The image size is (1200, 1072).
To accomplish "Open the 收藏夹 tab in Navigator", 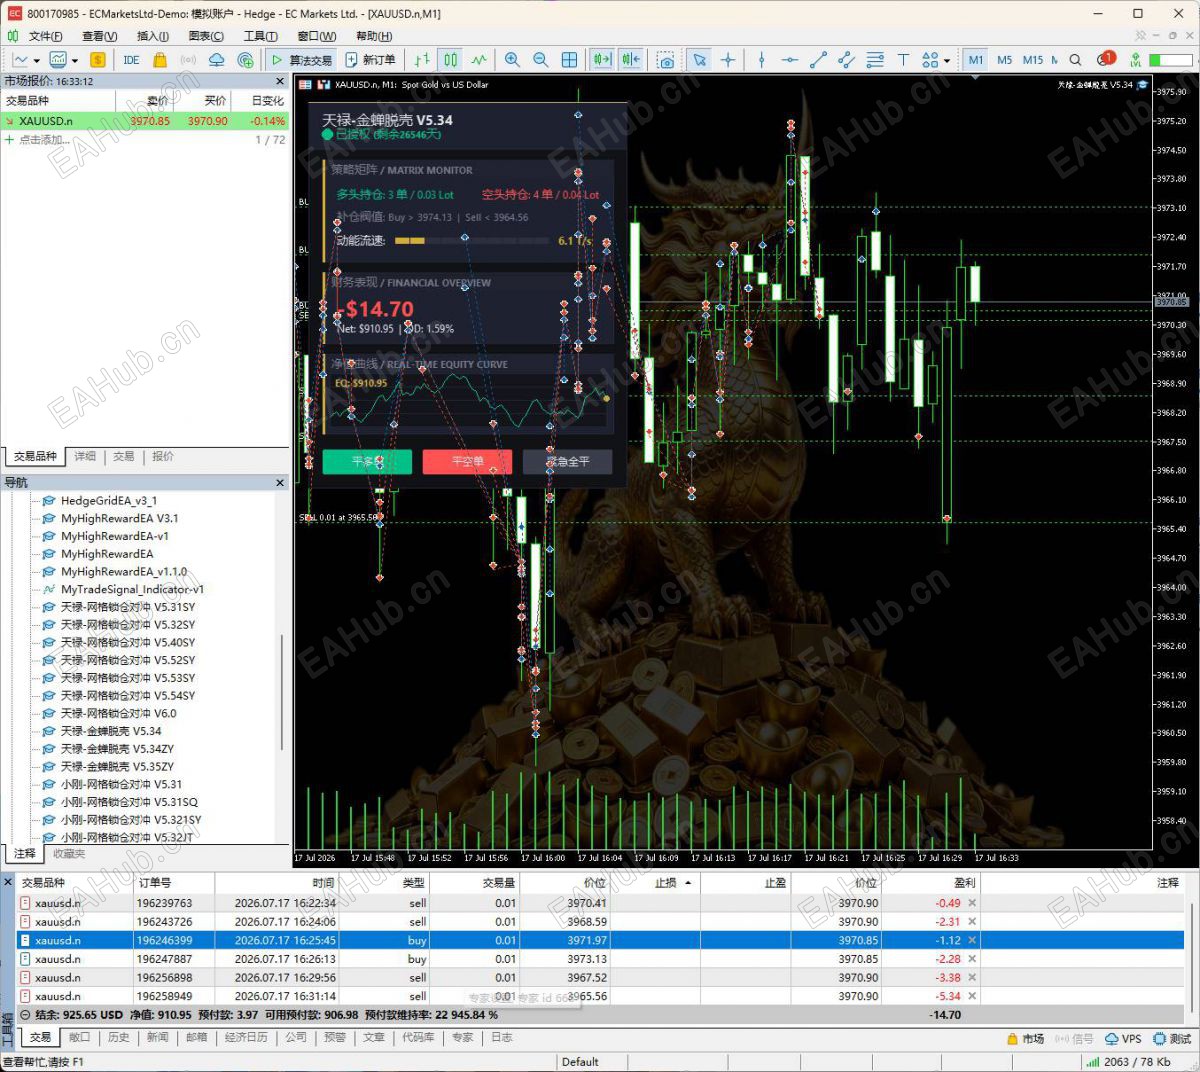I will tap(69, 854).
